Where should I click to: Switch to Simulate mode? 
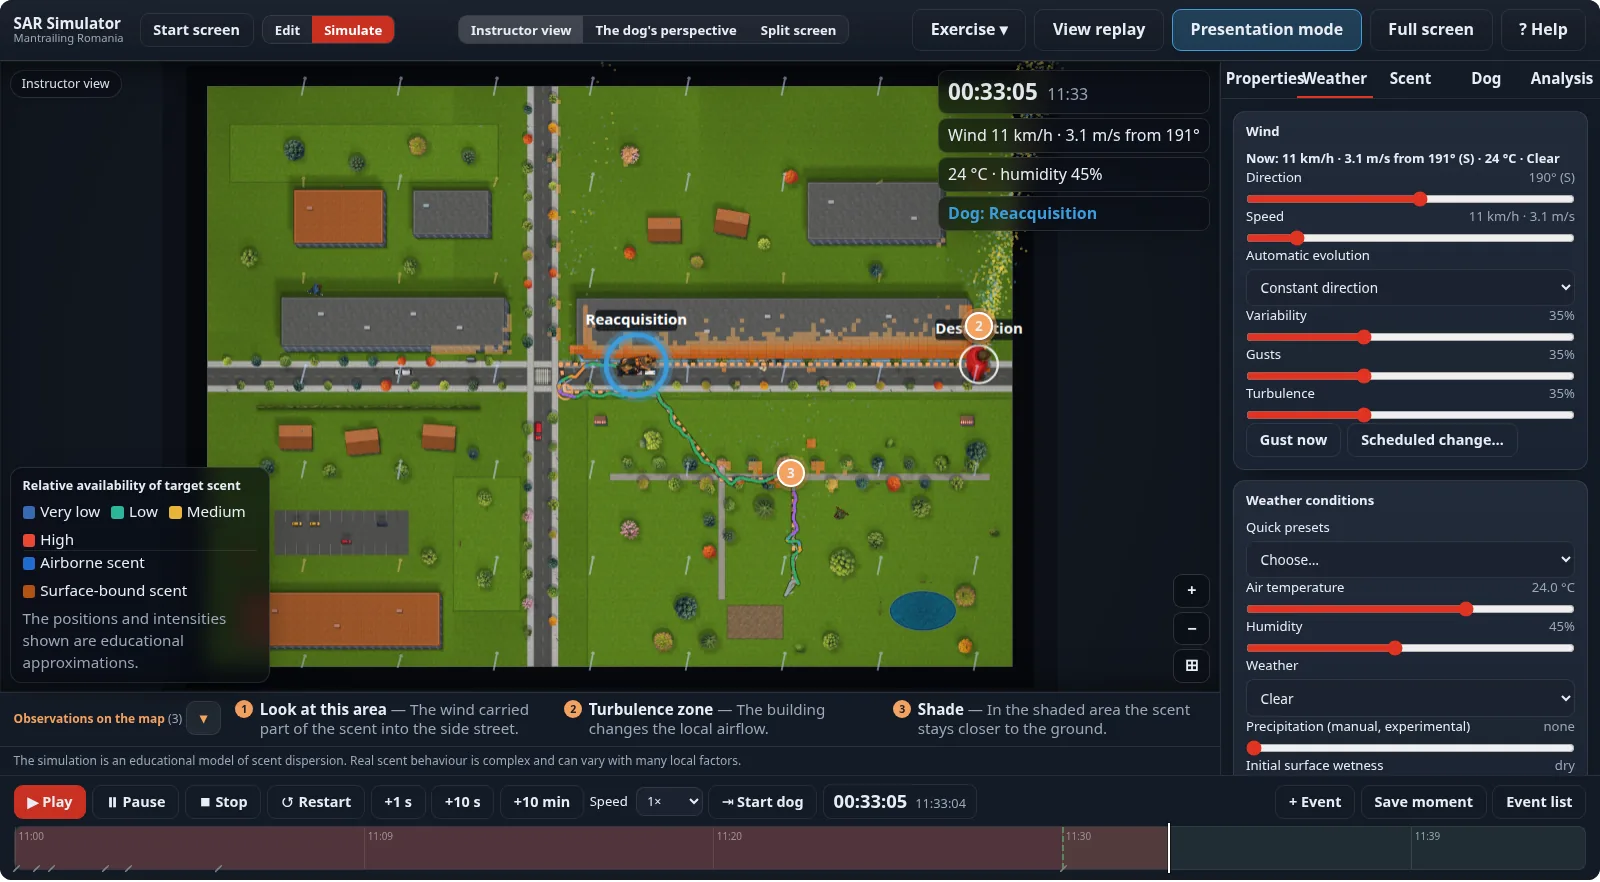pos(353,30)
